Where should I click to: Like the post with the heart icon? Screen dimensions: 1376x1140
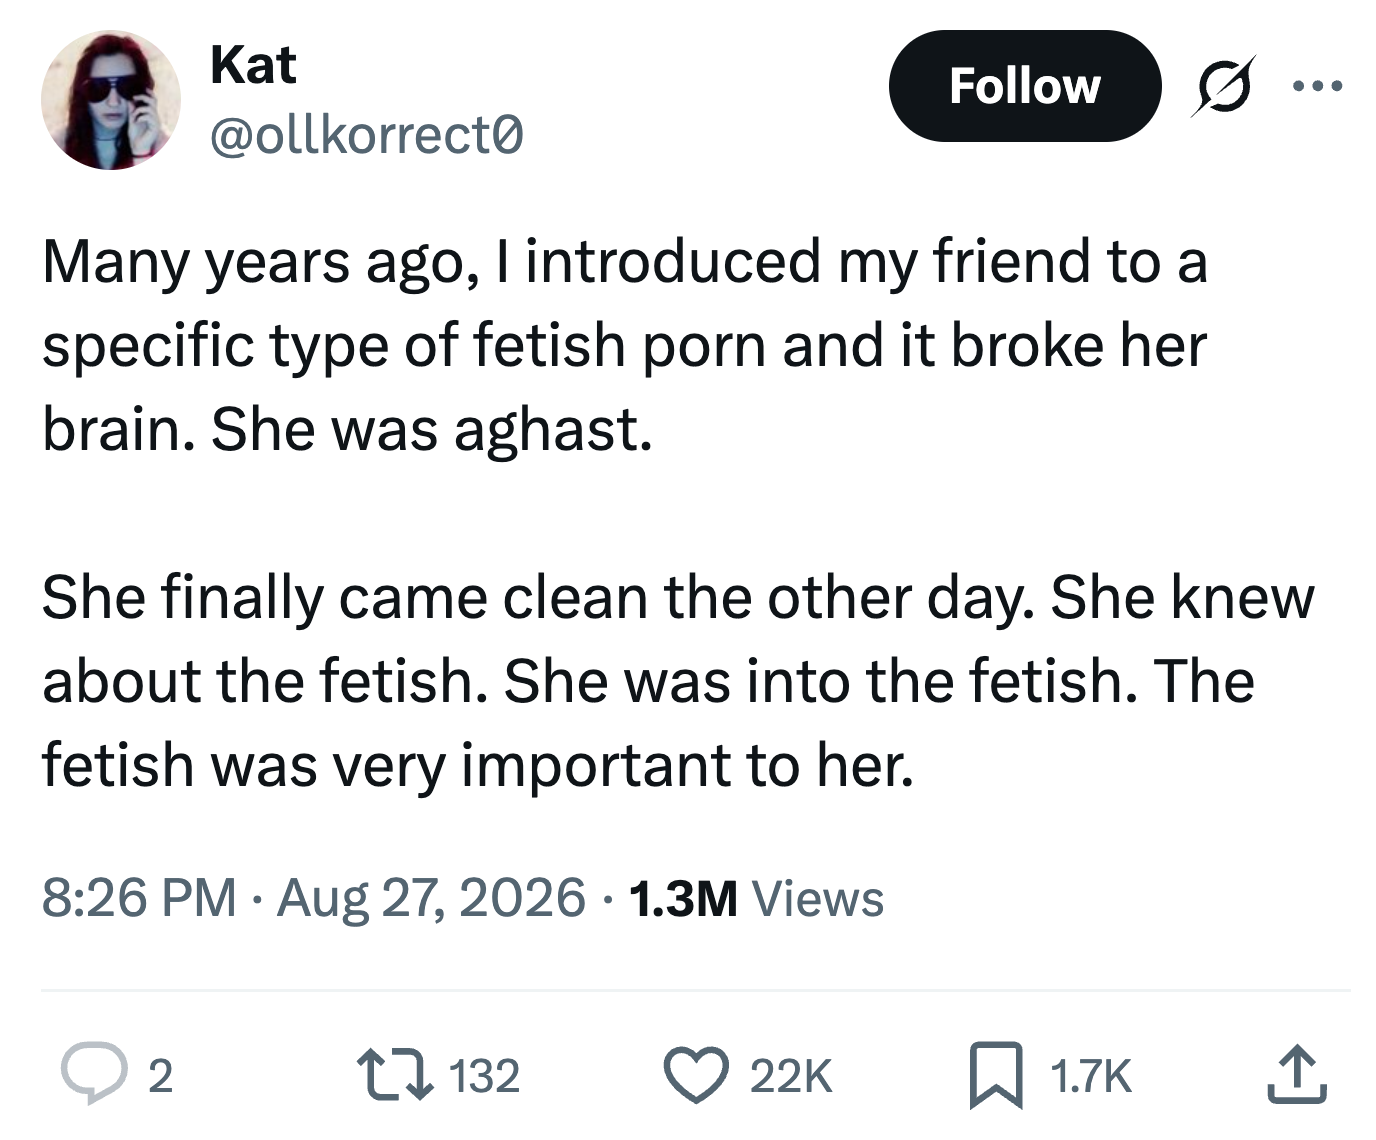pyautogui.click(x=699, y=1074)
